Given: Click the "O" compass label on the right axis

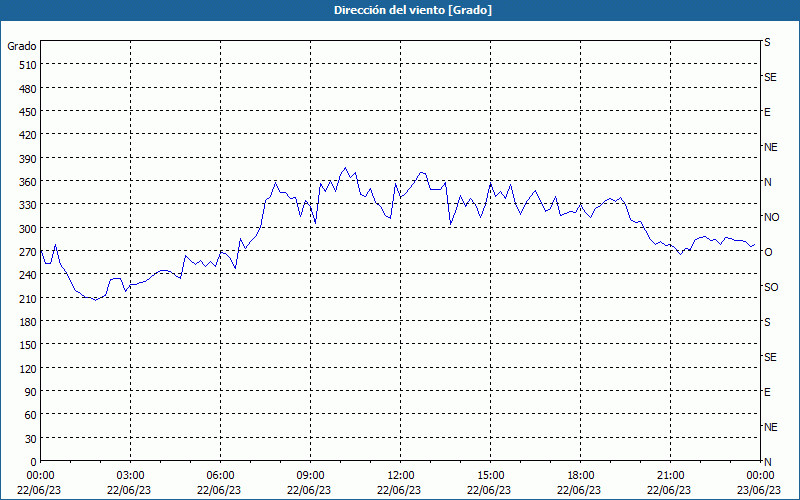Looking at the screenshot, I should pyautogui.click(x=768, y=252).
